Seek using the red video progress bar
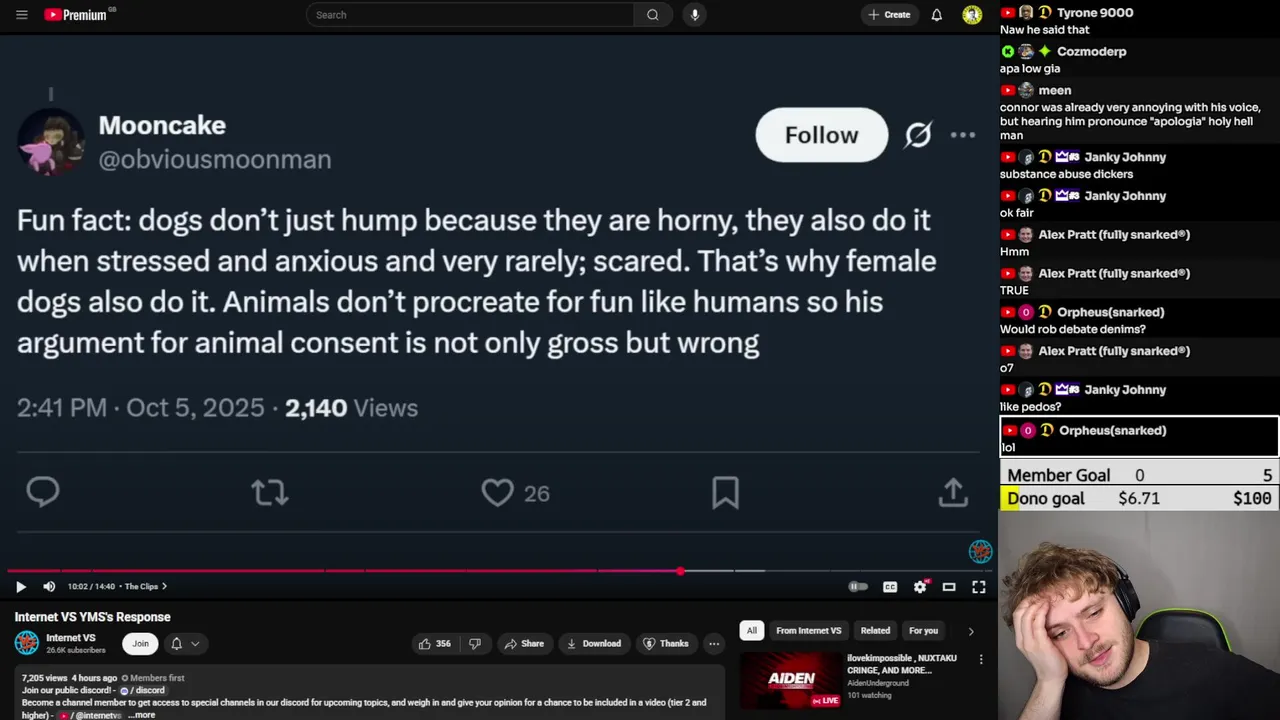 (400, 571)
